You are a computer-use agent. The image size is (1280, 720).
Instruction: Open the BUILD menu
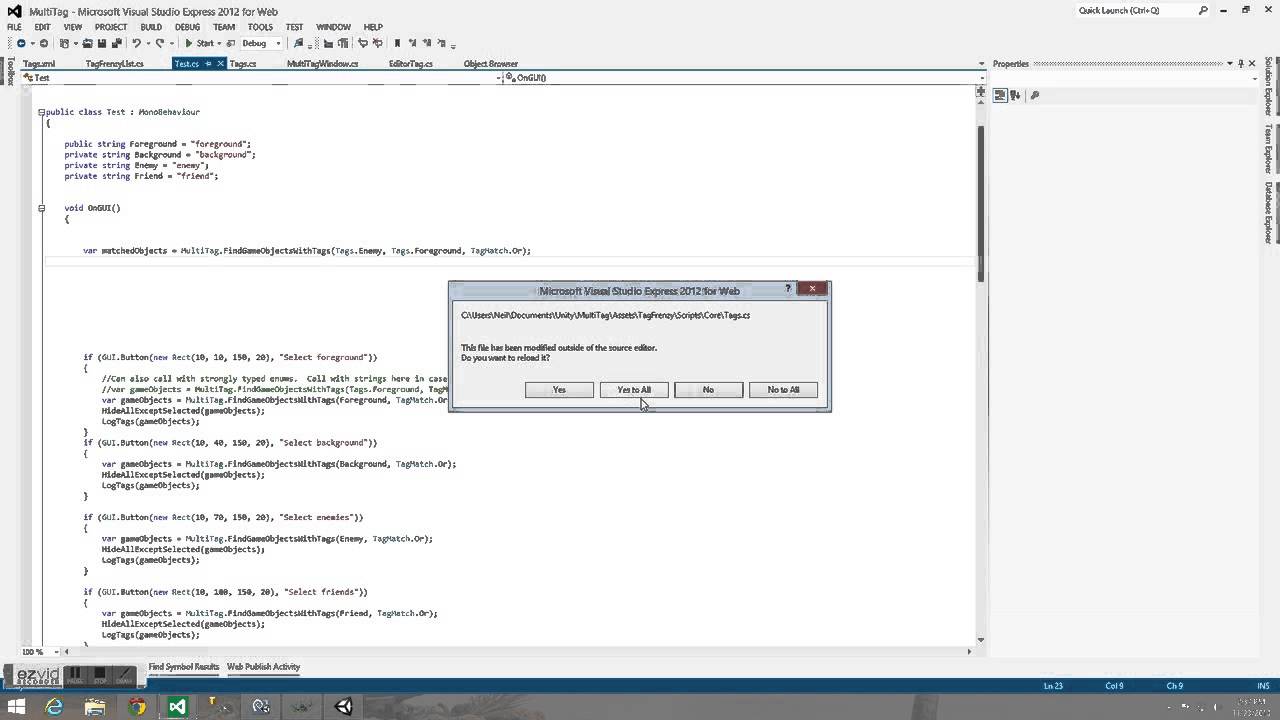(150, 27)
